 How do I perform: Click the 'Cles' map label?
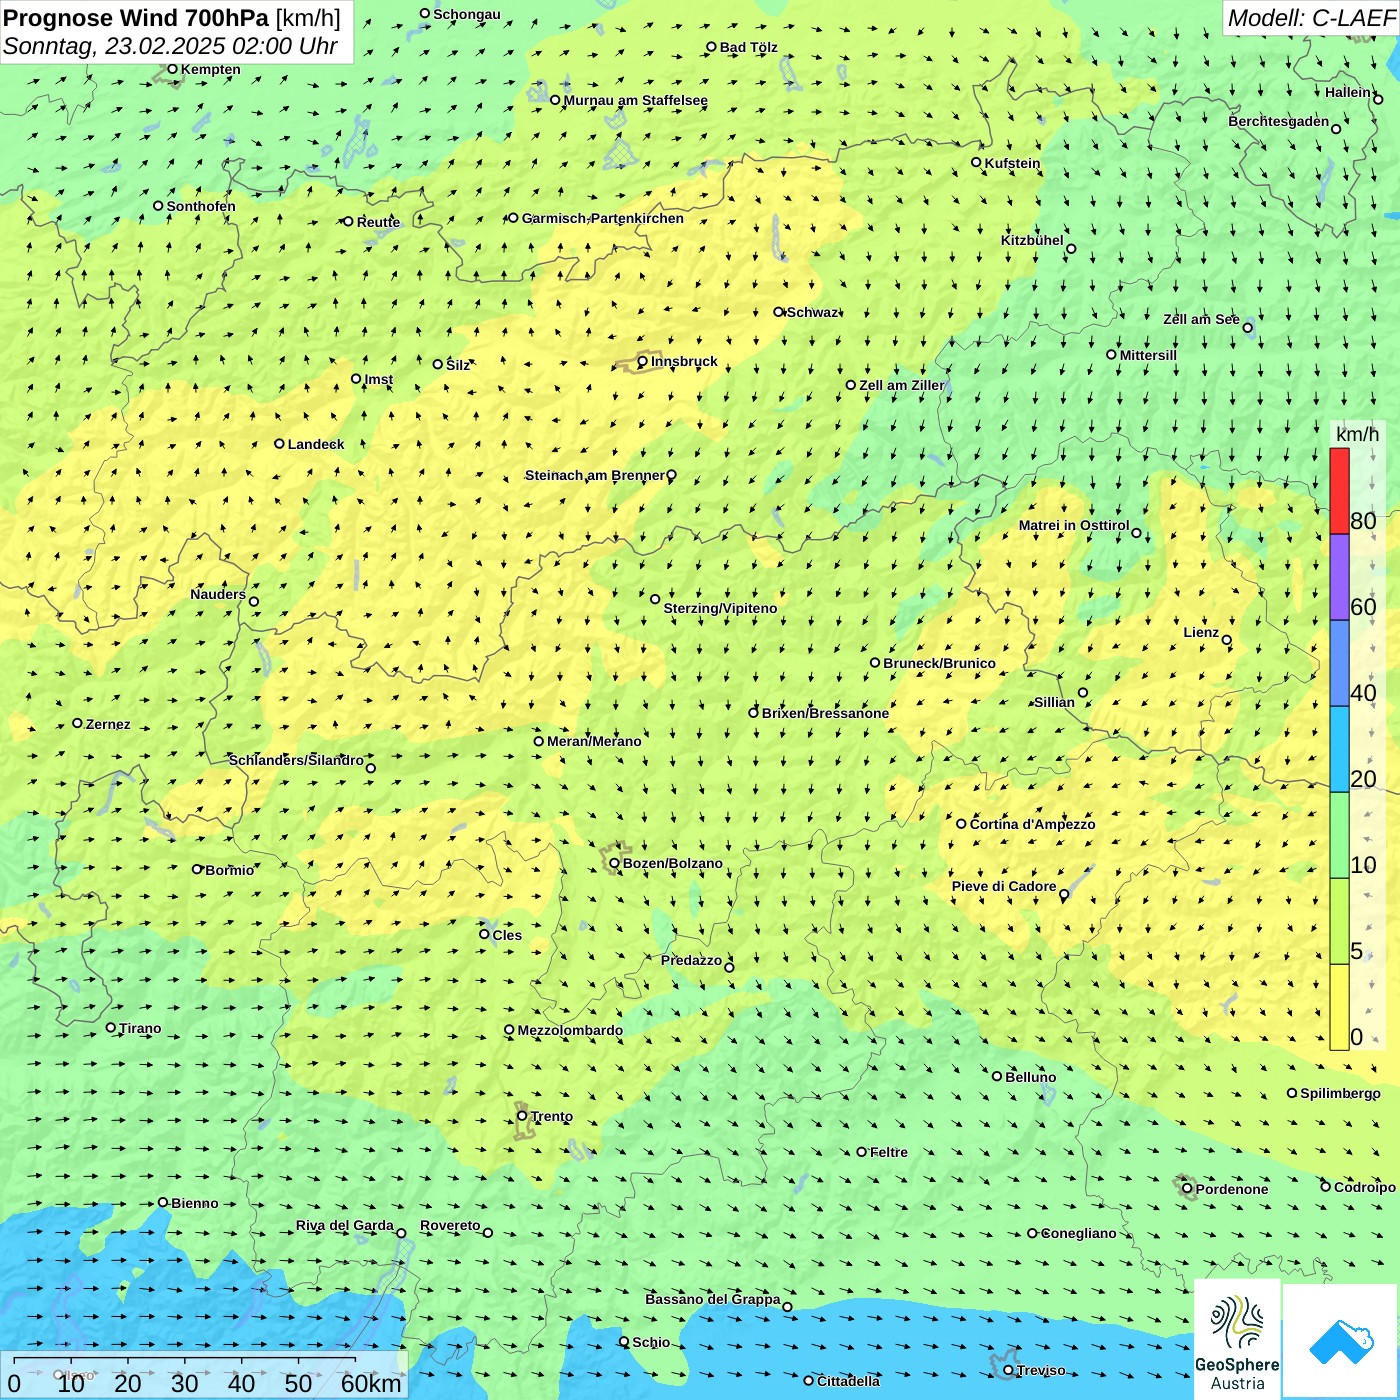(507, 935)
